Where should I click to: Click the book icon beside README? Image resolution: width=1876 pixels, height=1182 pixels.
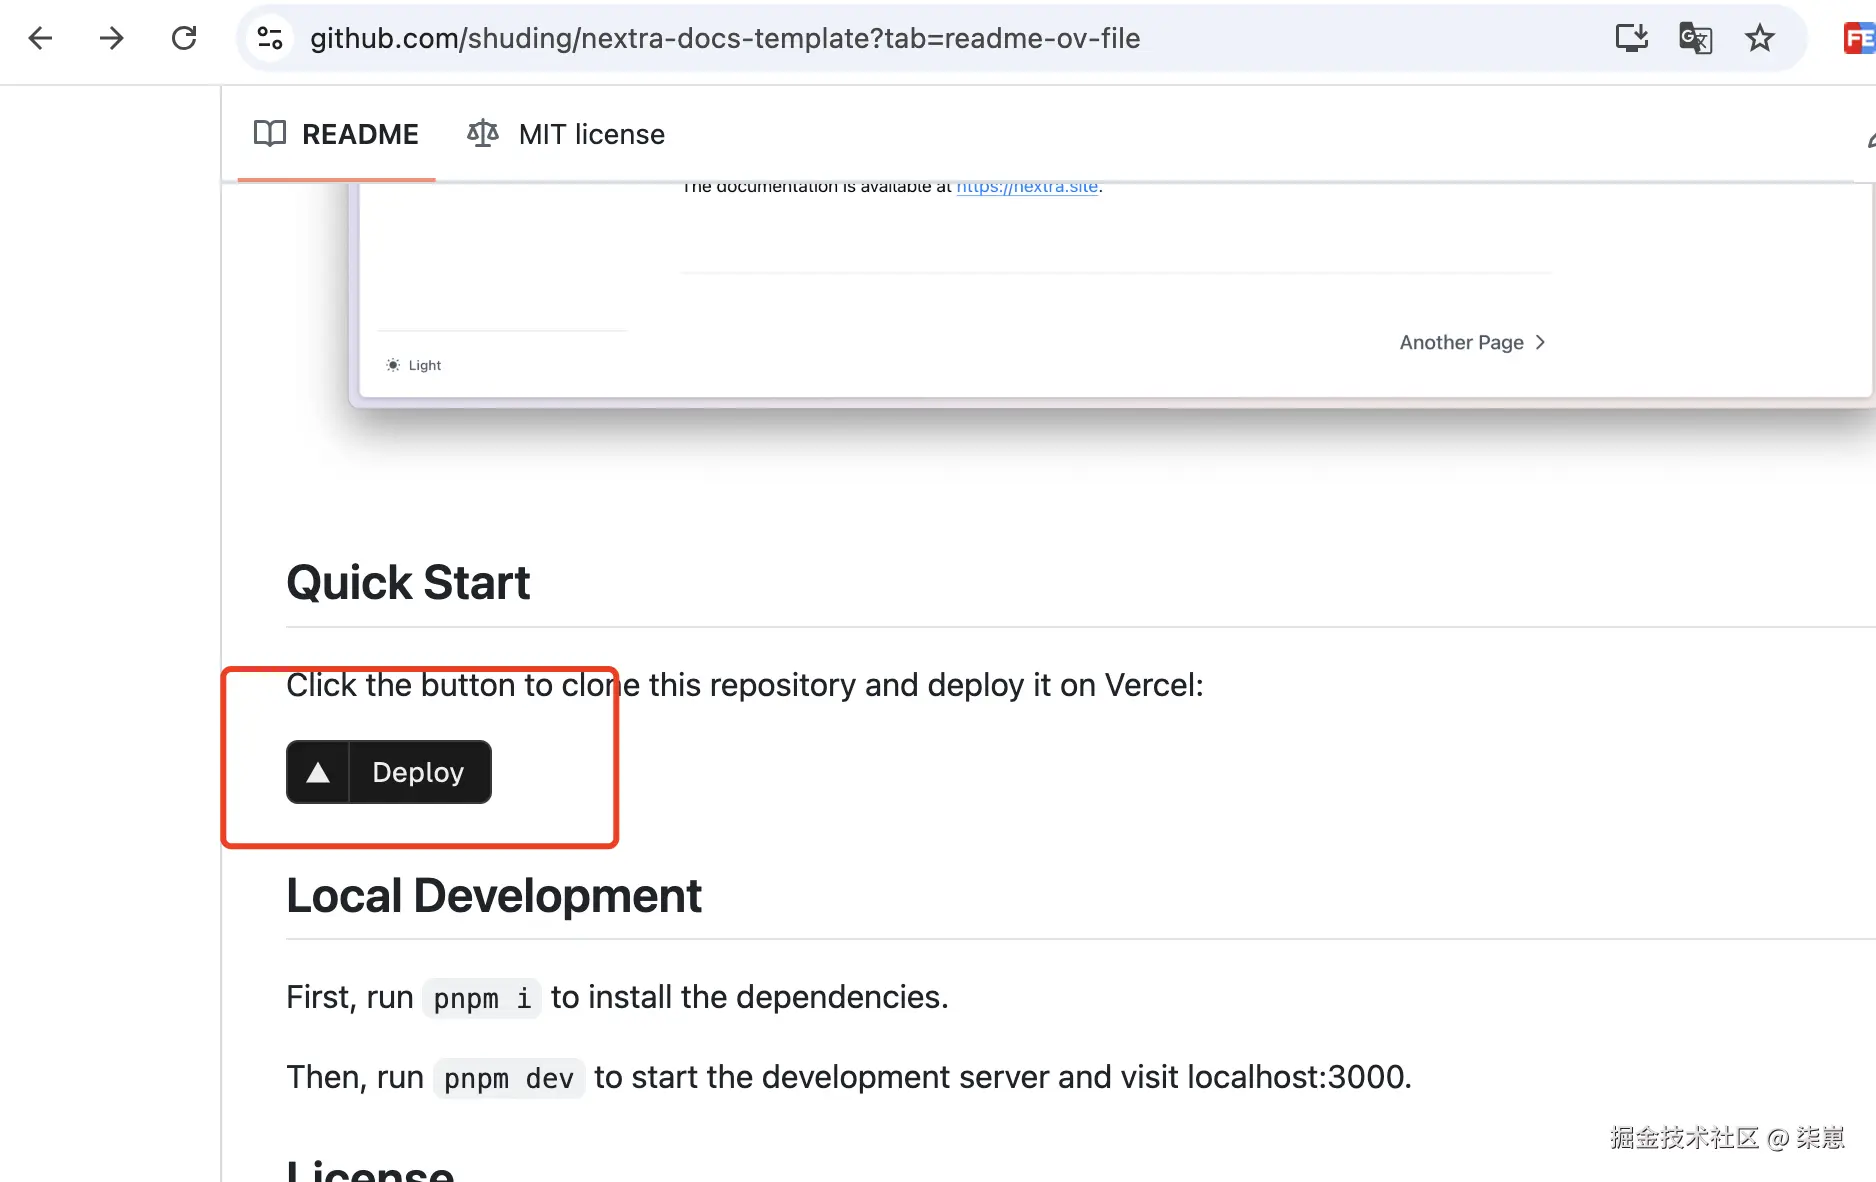270,134
